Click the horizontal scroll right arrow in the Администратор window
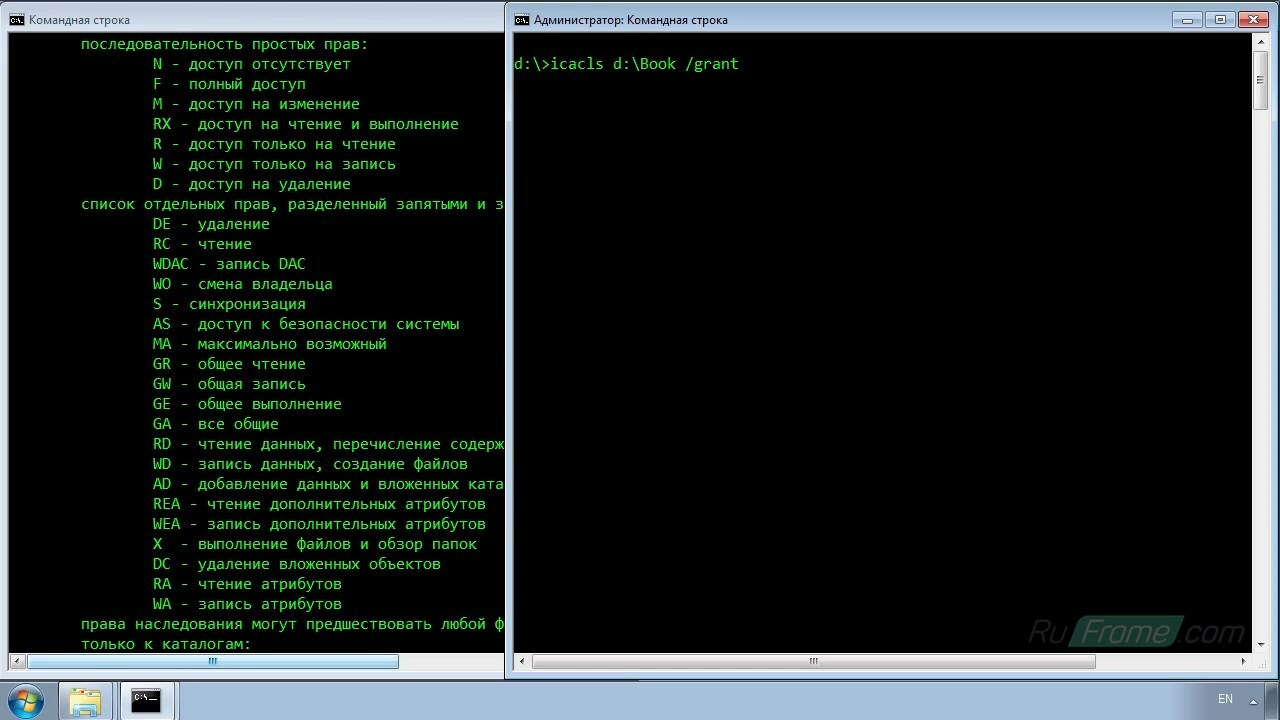 (1243, 661)
